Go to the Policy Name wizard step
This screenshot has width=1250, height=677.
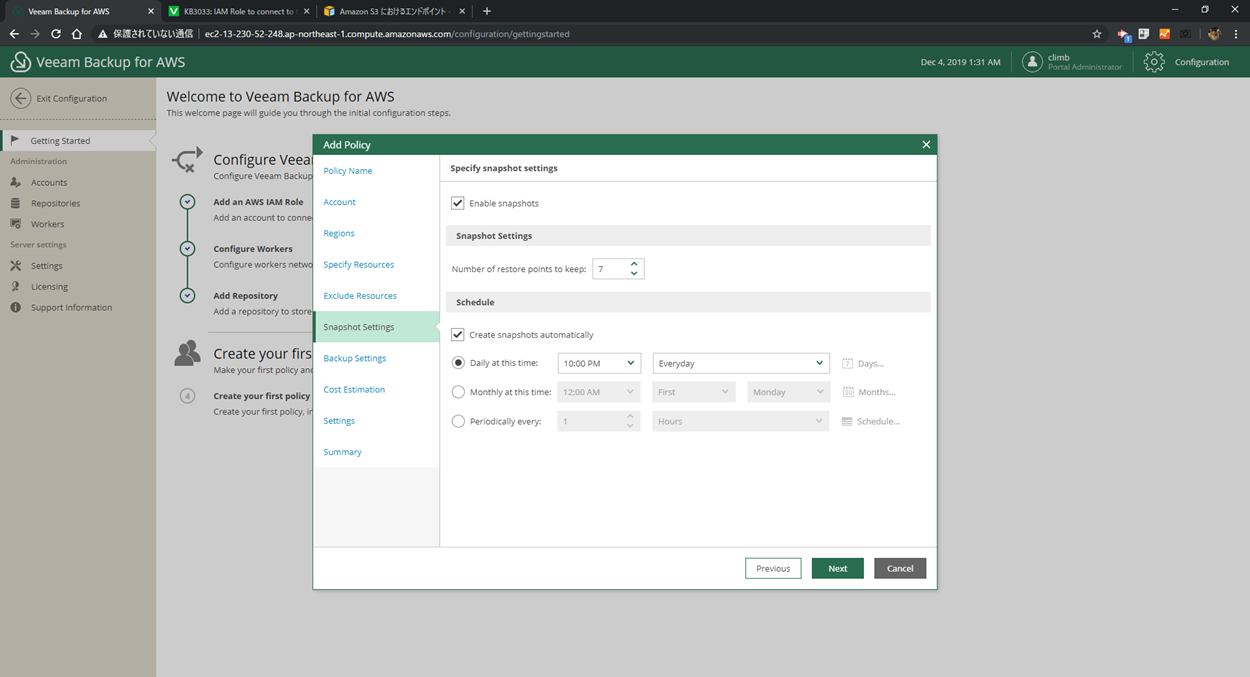coord(348,171)
